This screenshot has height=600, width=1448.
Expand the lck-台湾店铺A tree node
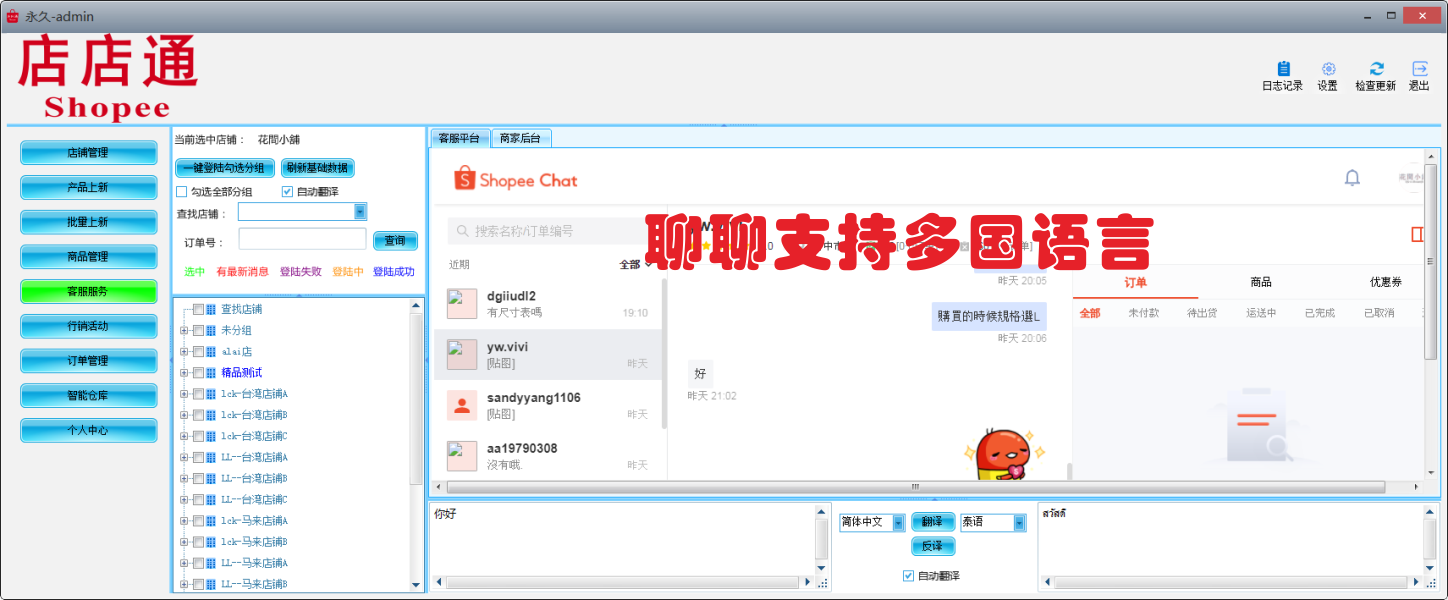pyautogui.click(x=184, y=394)
